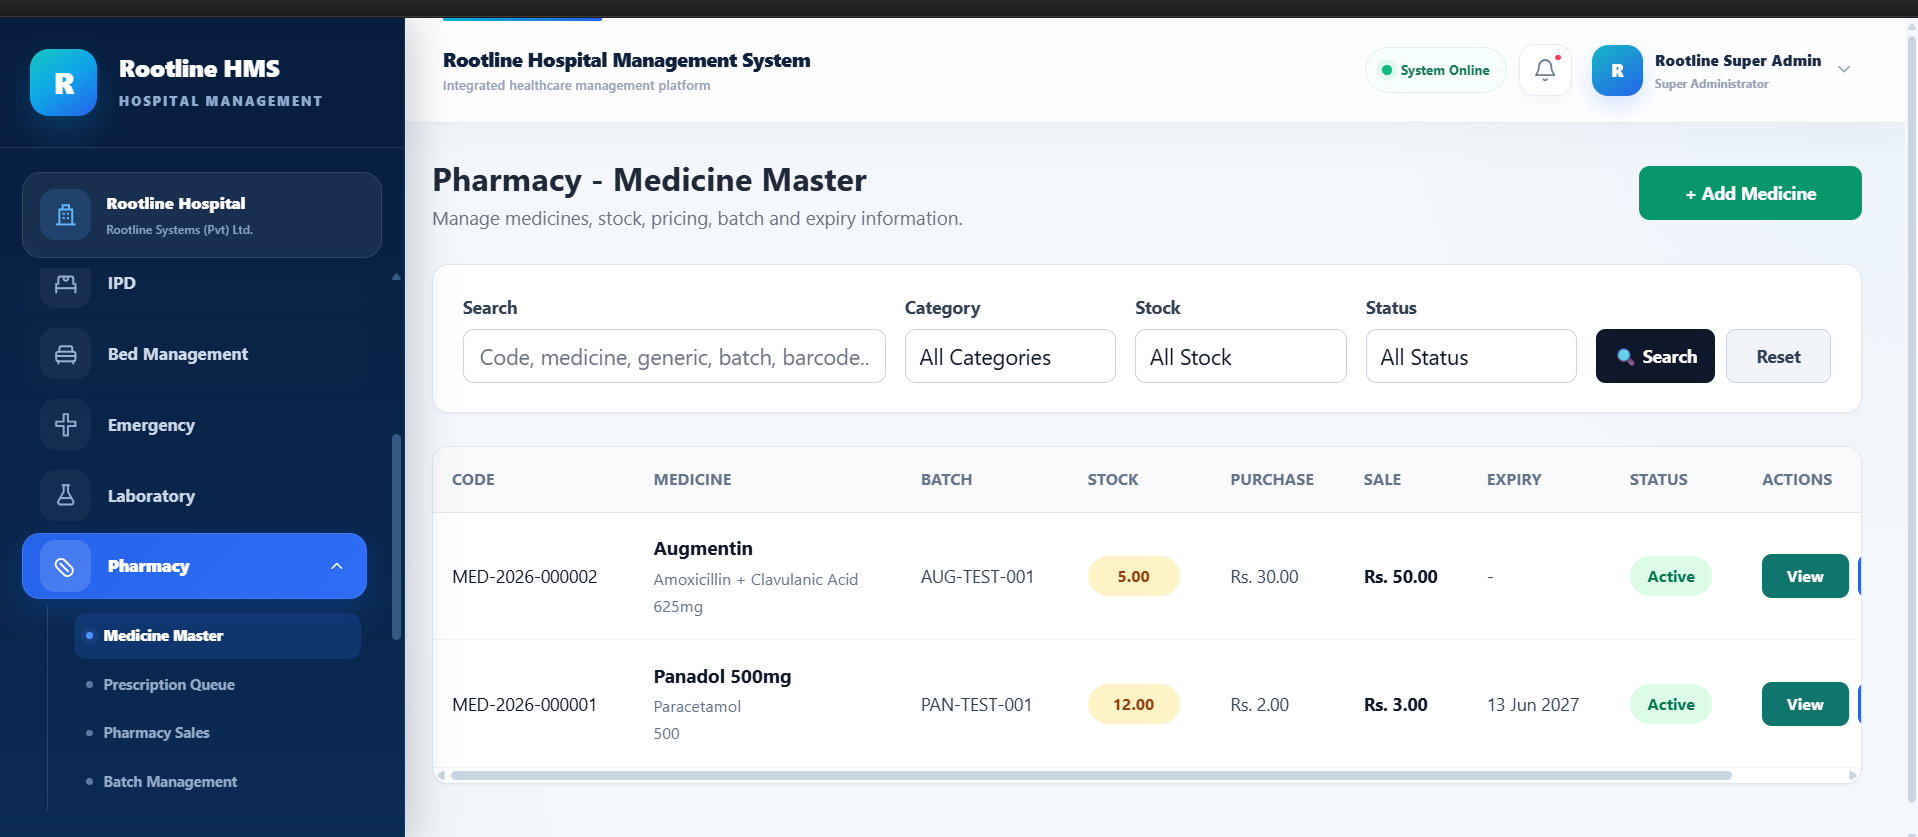Click the Rootline Hospital building icon
The height and width of the screenshot is (837, 1918).
pyautogui.click(x=66, y=215)
